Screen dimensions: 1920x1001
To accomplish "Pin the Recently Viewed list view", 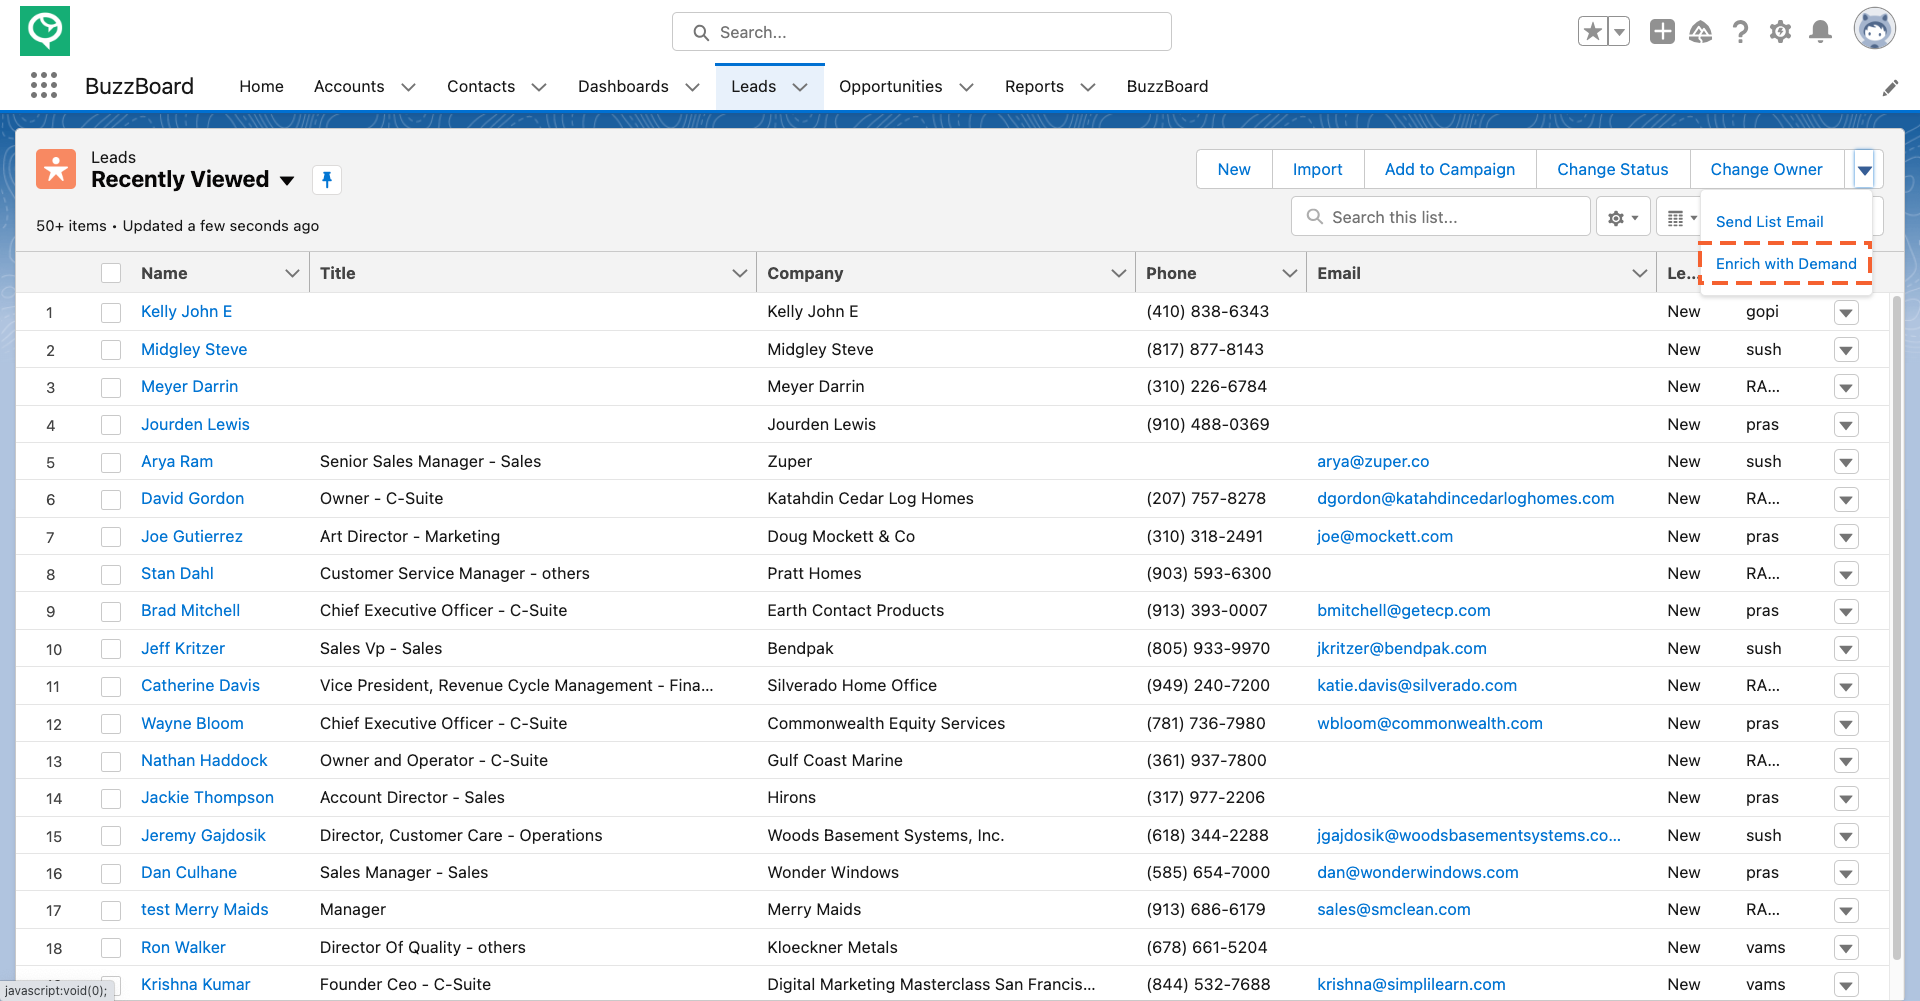I will click(x=327, y=180).
